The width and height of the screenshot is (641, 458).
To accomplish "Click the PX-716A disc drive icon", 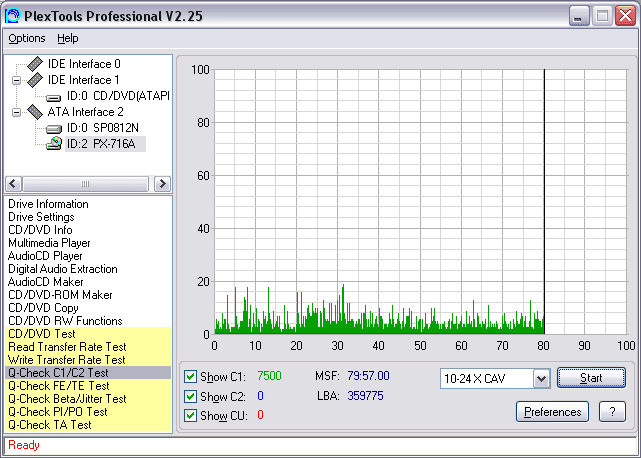I will coord(54,144).
